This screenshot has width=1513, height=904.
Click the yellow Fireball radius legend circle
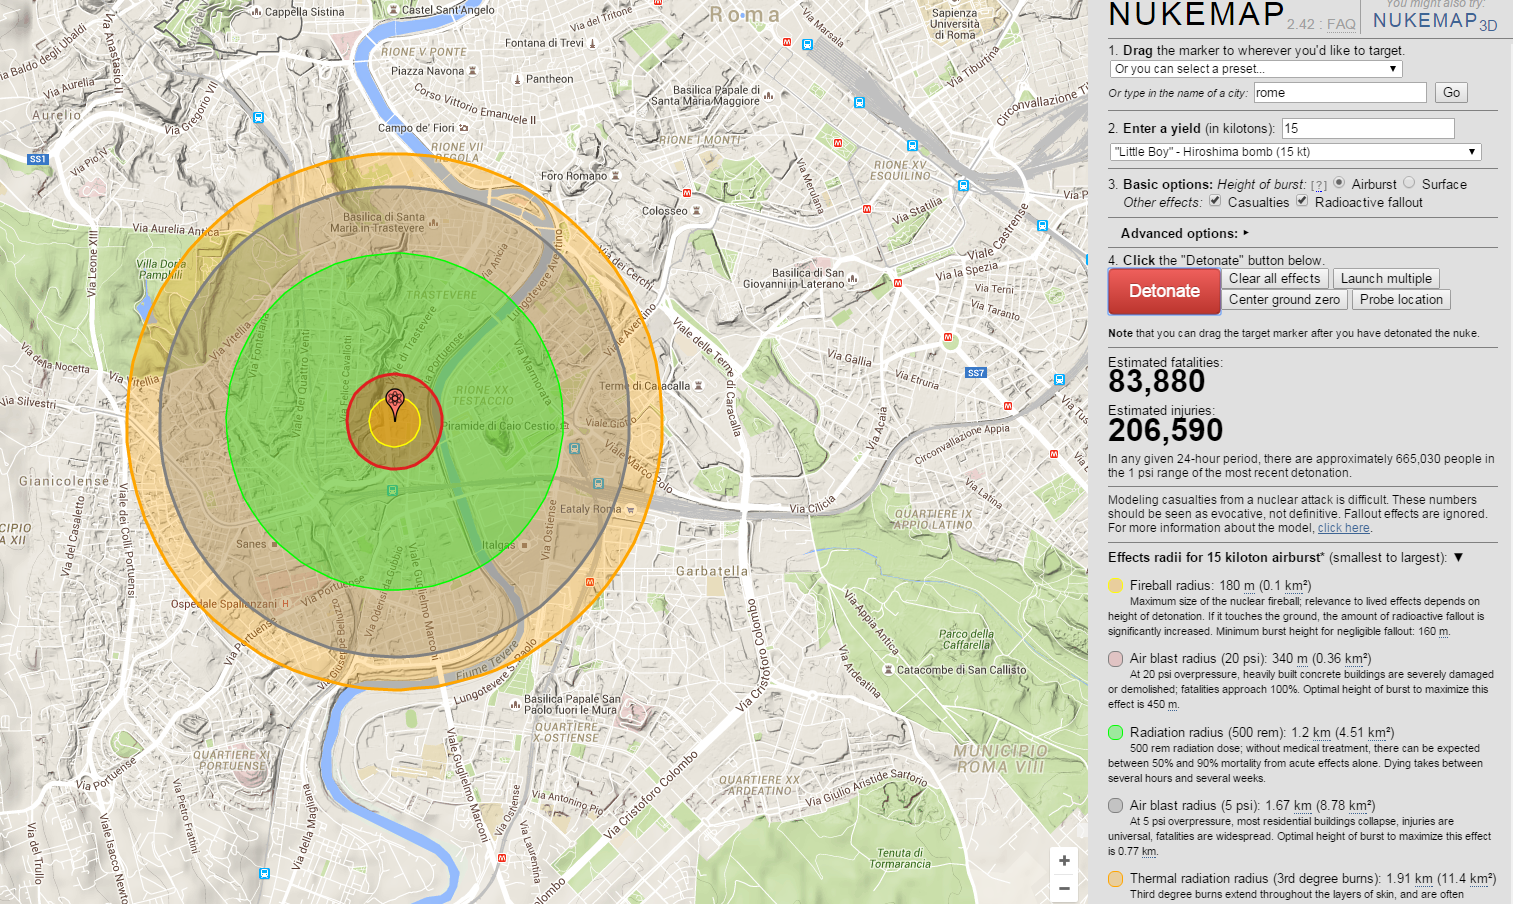click(x=1115, y=585)
